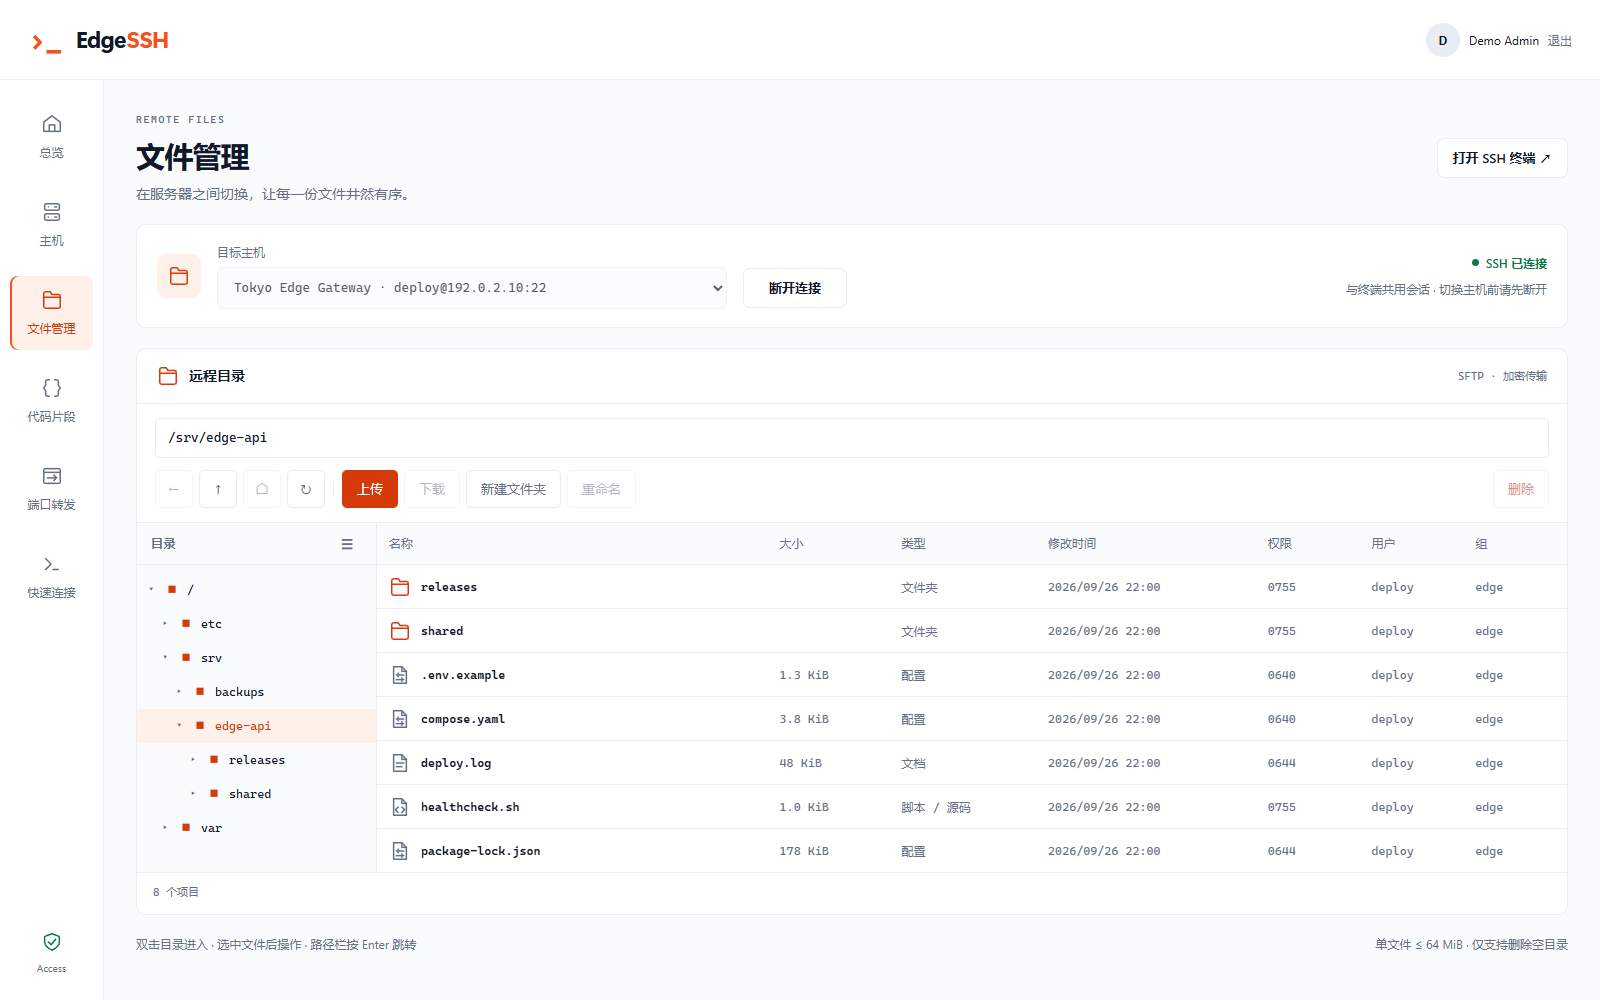Select the releases item under edge-api tree

pyautogui.click(x=257, y=760)
